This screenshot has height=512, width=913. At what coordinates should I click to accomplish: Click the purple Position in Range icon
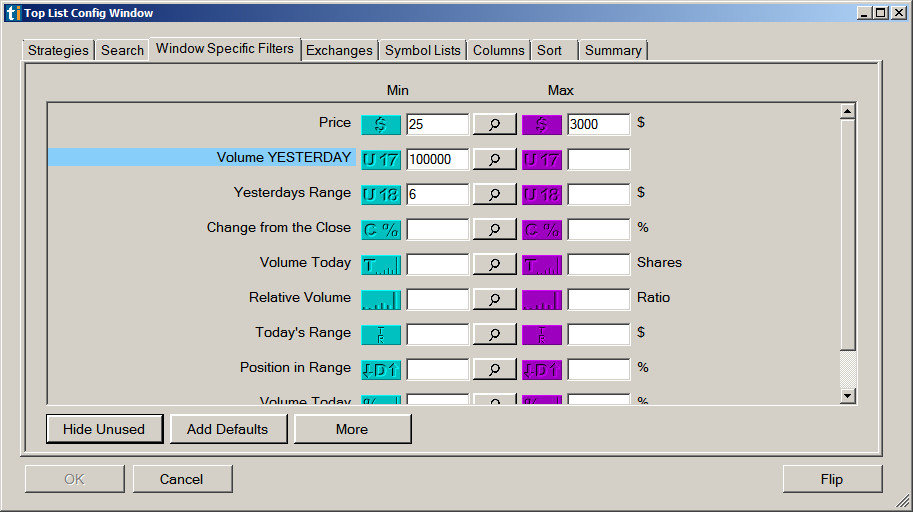coord(542,369)
